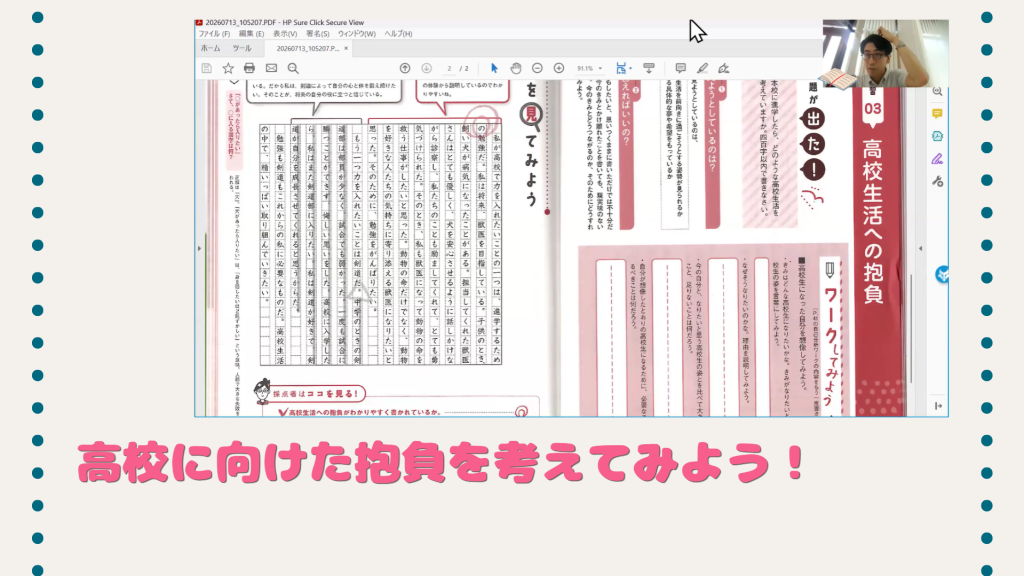Zoom out with the minus icon
1024x576 pixels.
click(x=537, y=68)
